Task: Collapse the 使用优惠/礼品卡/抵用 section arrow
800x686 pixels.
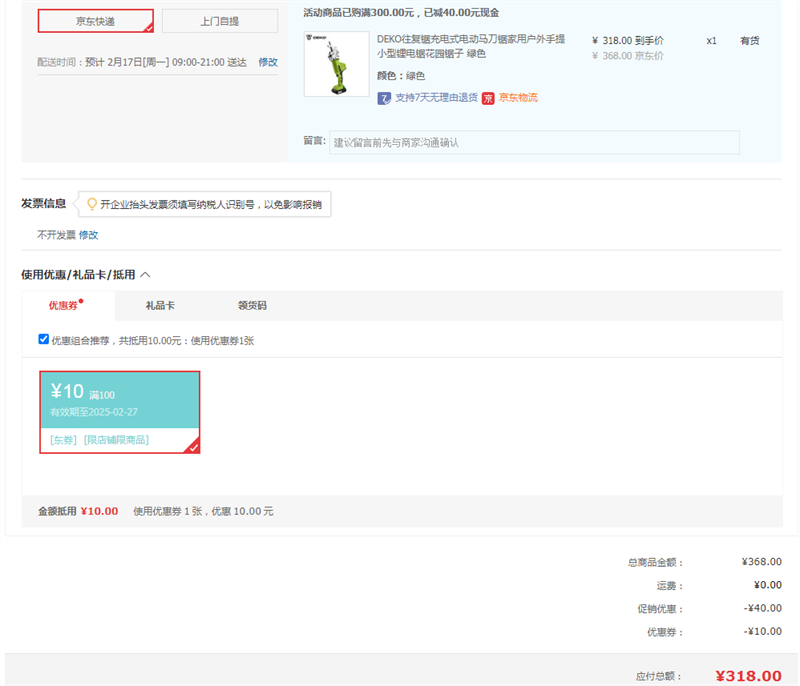Action: [145, 274]
